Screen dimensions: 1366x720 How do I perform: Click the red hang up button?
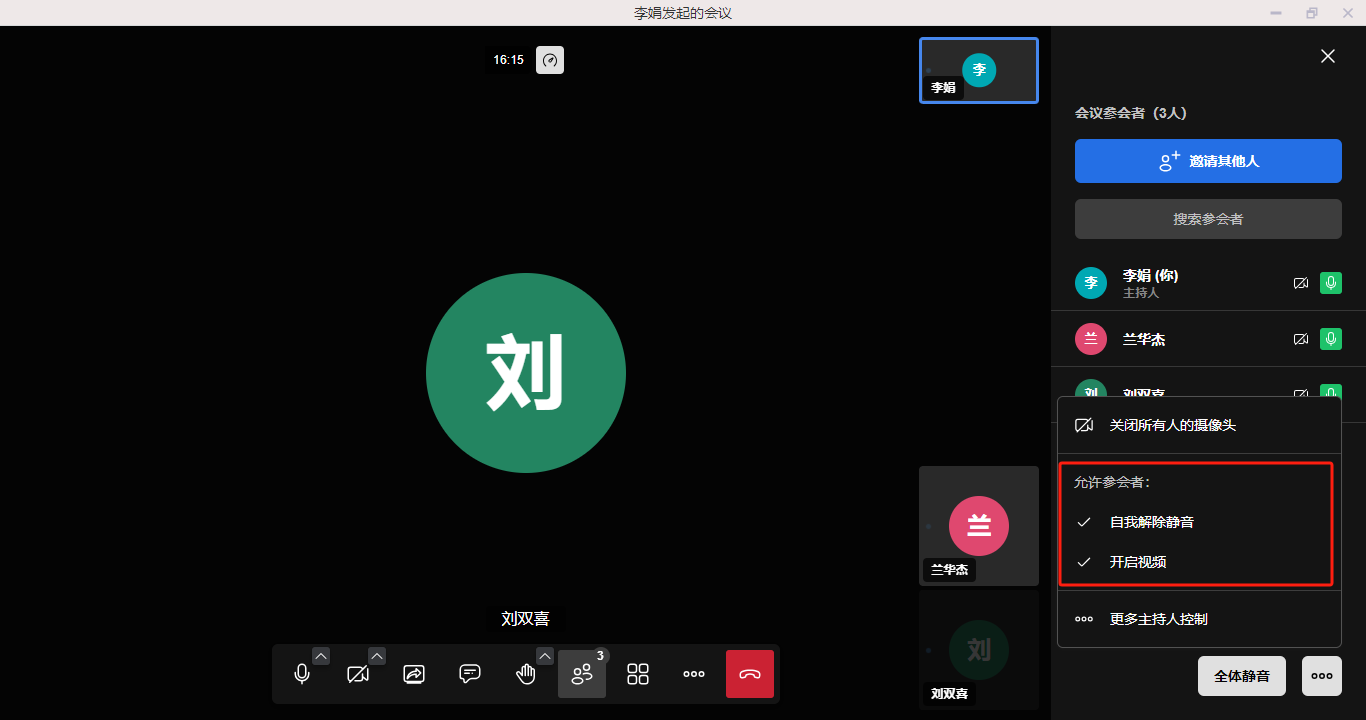(x=750, y=674)
